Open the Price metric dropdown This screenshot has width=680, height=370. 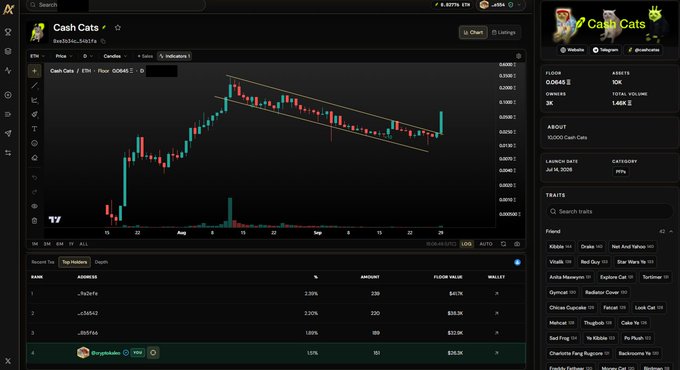click(x=64, y=56)
